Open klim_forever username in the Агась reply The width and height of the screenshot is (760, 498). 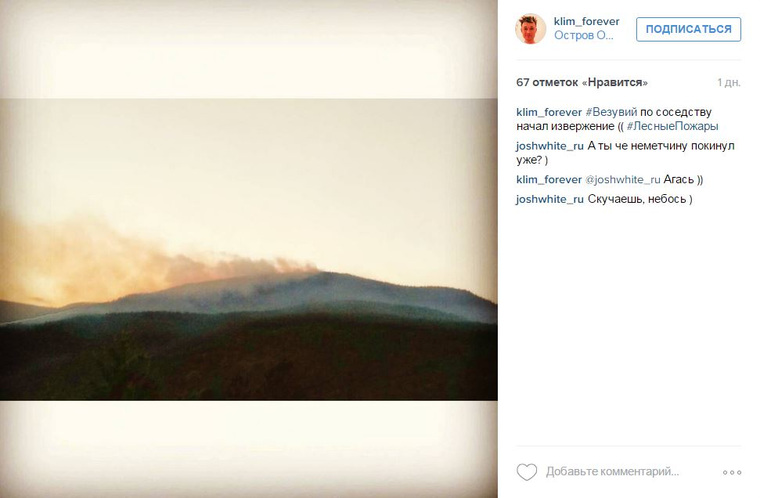pos(549,179)
